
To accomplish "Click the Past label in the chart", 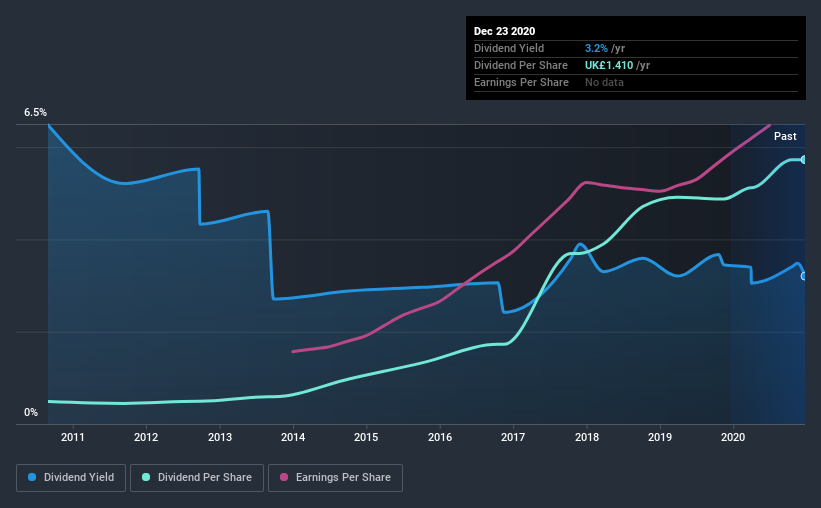I will click(x=785, y=136).
